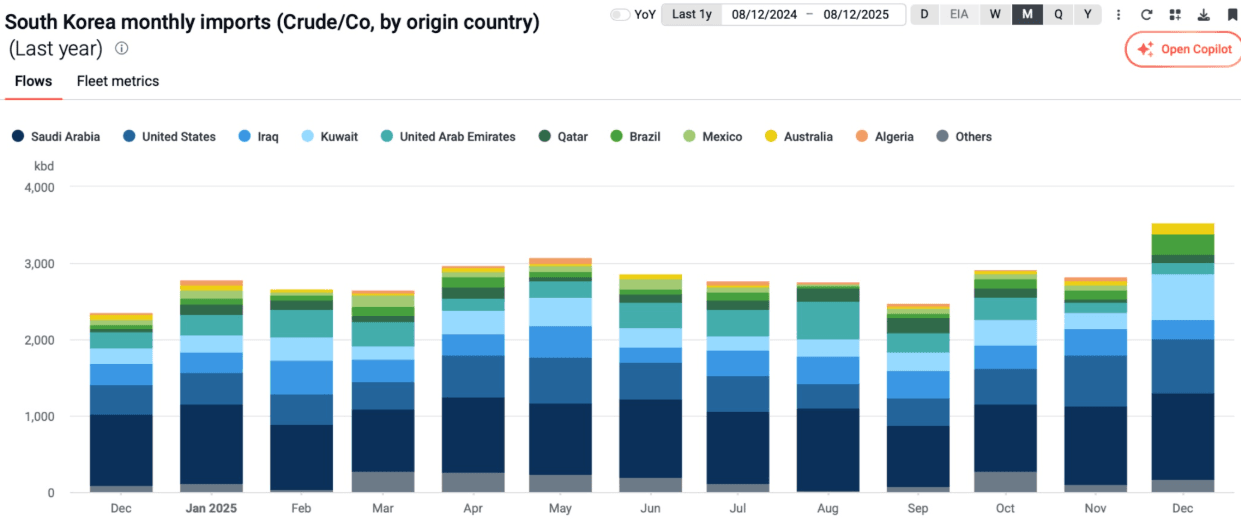1241x522 pixels.
Task: Toggle the United States legend item
Action: tap(169, 137)
